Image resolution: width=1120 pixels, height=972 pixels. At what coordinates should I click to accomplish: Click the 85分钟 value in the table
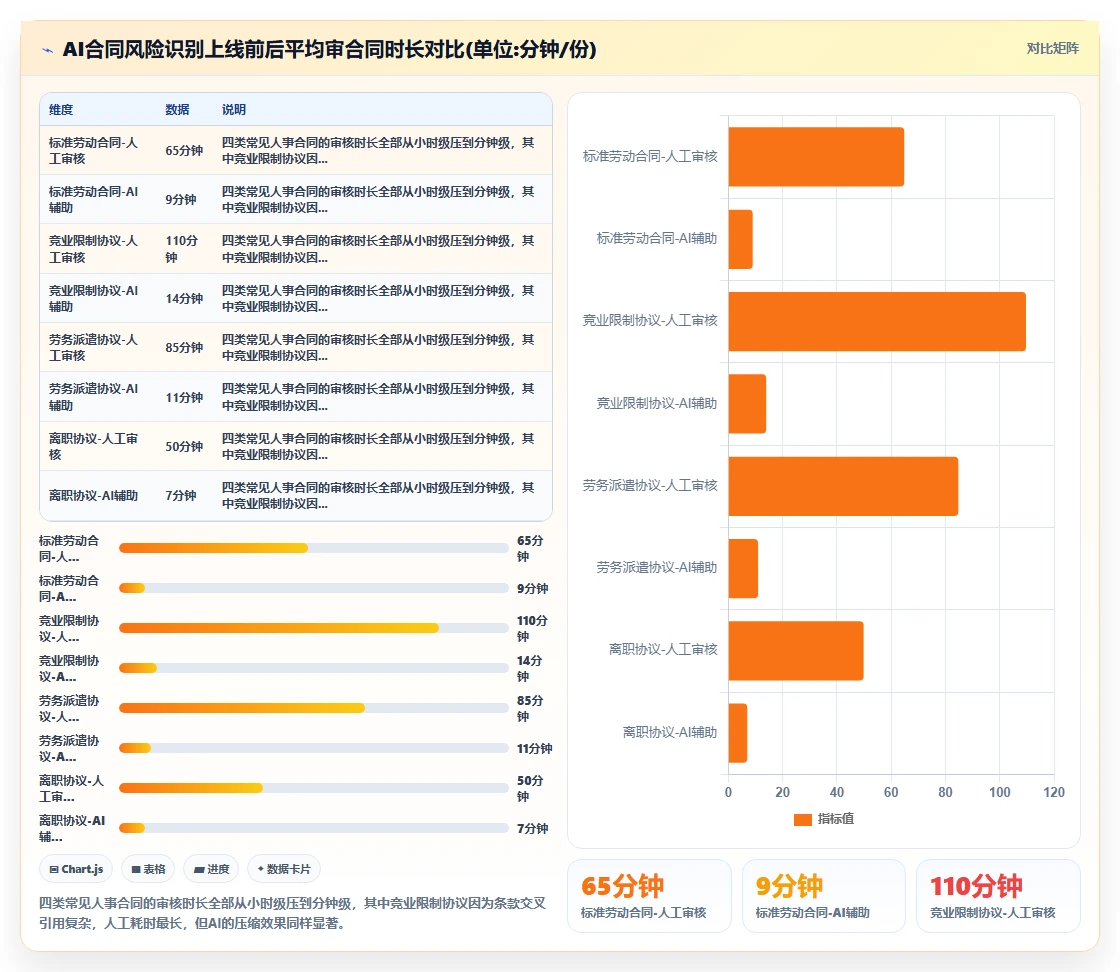[x=184, y=348]
